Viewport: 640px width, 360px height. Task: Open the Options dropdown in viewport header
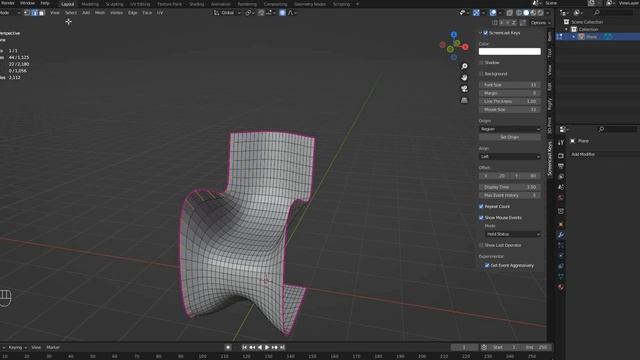[x=540, y=23]
